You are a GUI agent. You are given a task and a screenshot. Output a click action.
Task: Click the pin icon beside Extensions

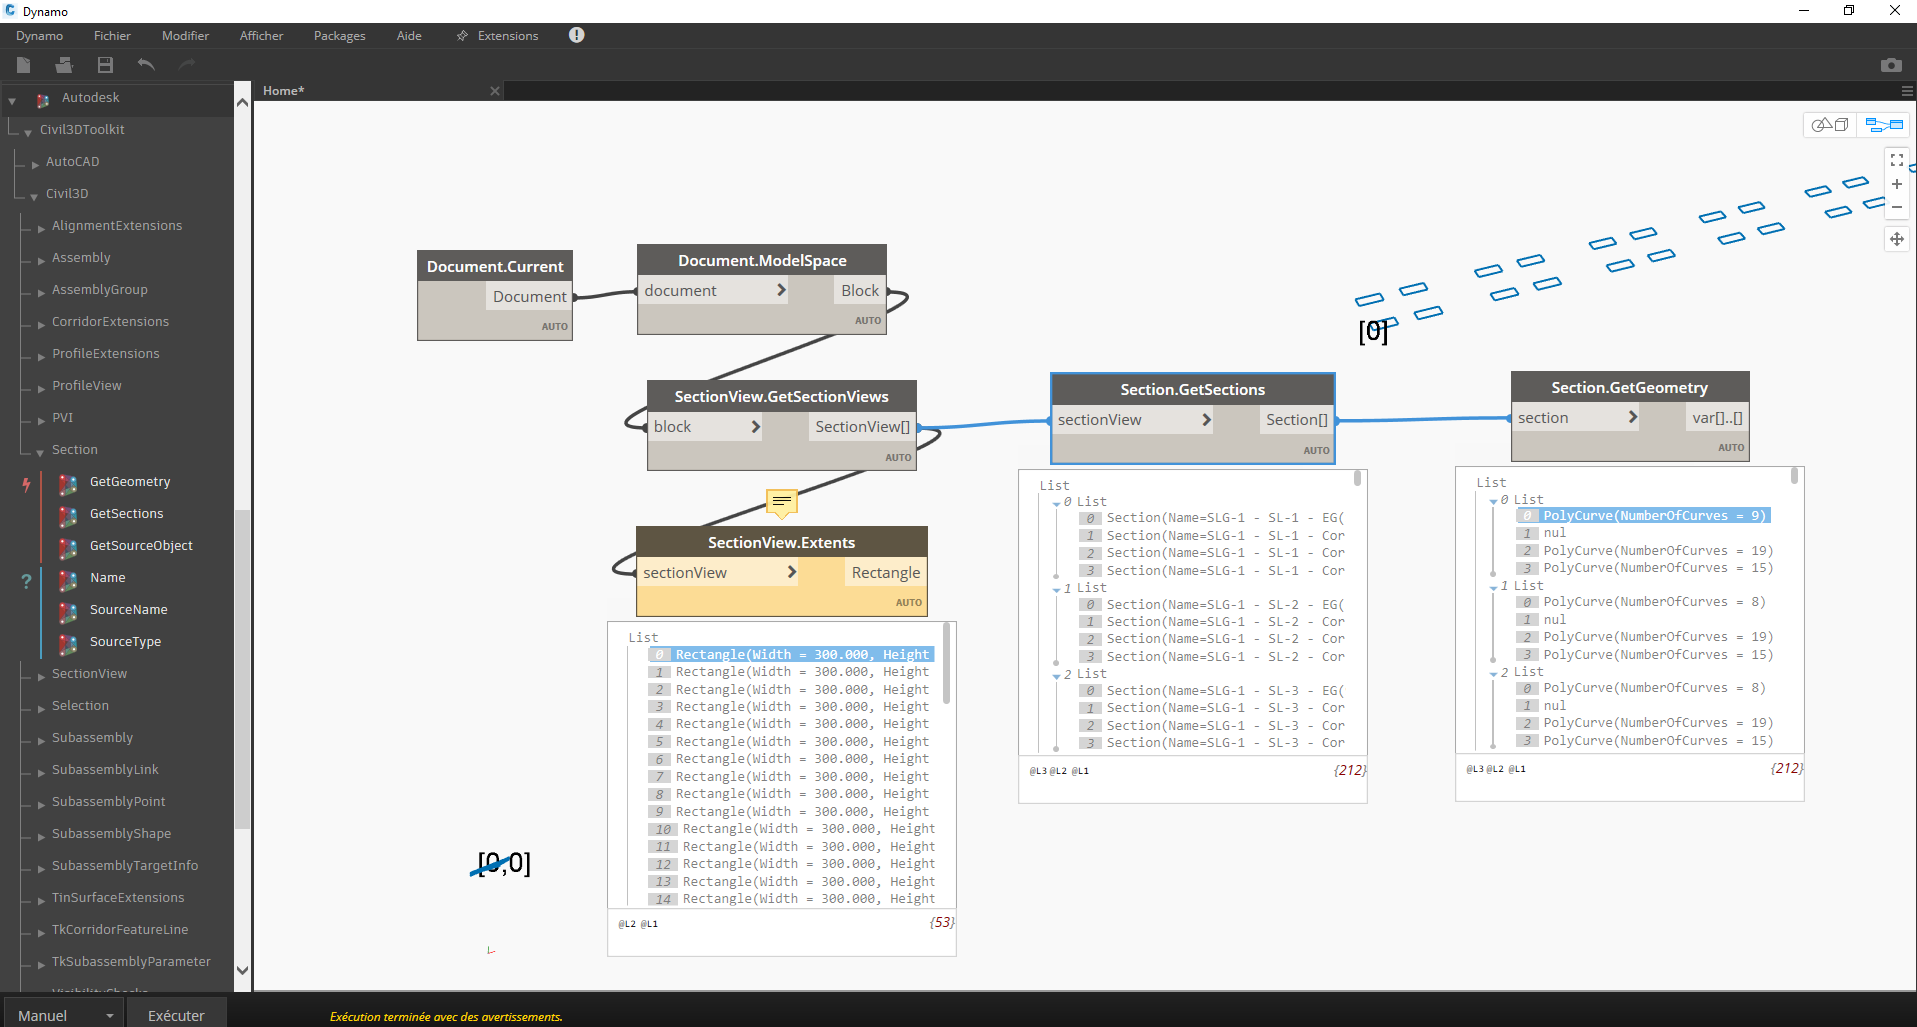point(462,36)
